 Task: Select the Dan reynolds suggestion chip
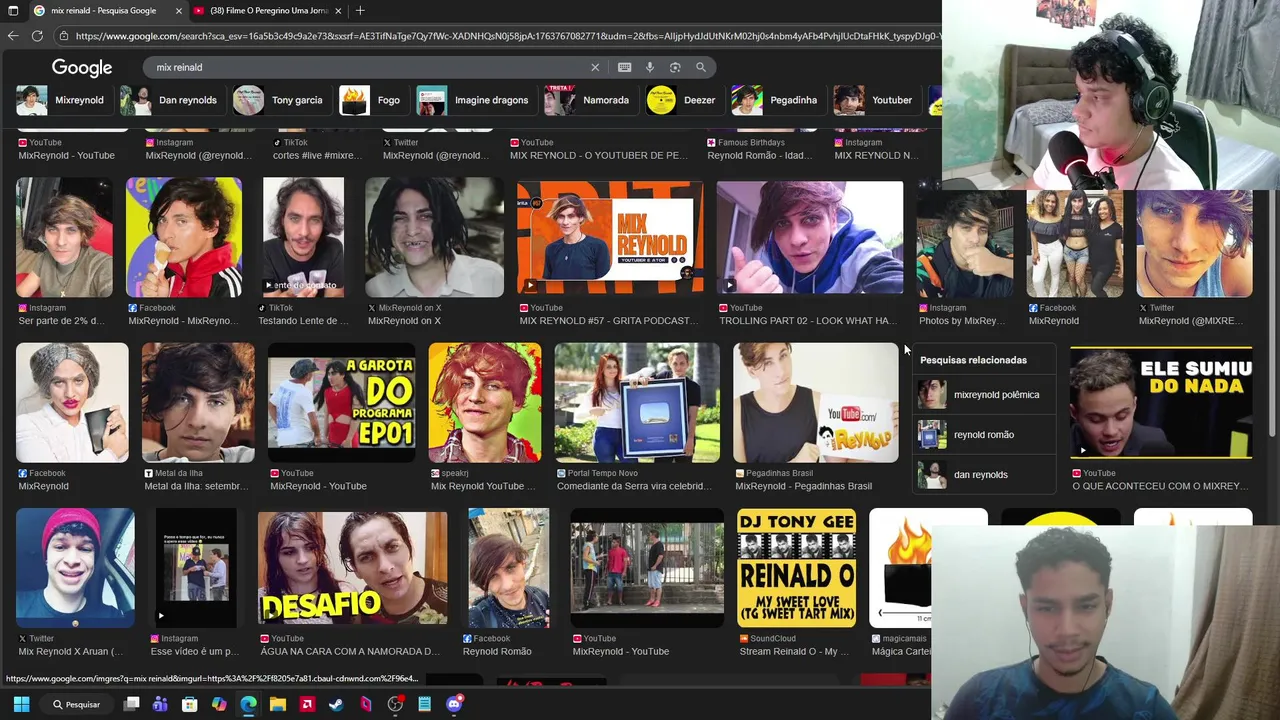coord(169,100)
